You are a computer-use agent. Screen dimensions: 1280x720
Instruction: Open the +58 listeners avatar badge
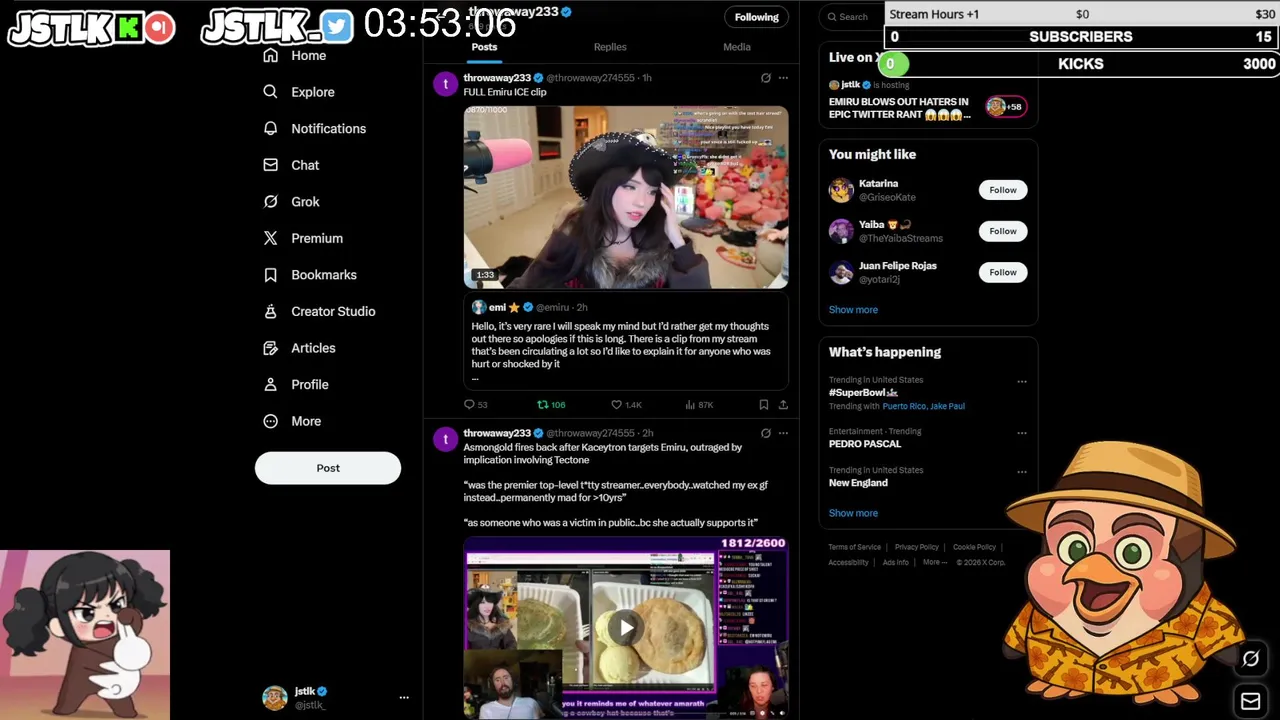point(1006,107)
